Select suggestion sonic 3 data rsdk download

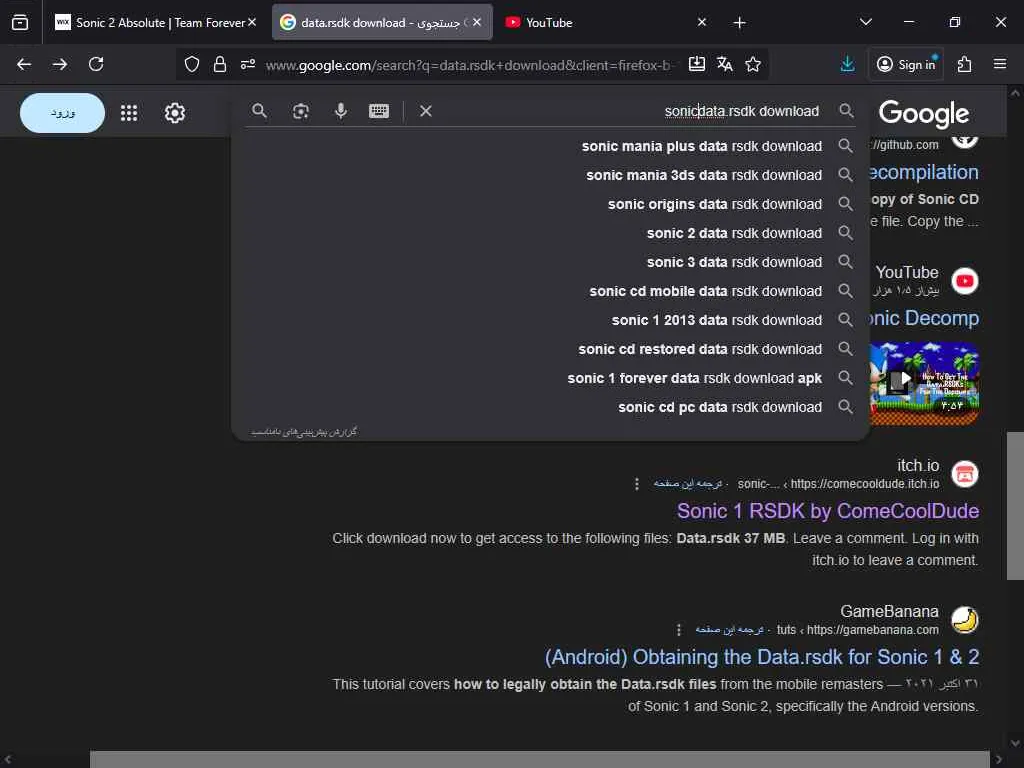[x=549, y=262]
